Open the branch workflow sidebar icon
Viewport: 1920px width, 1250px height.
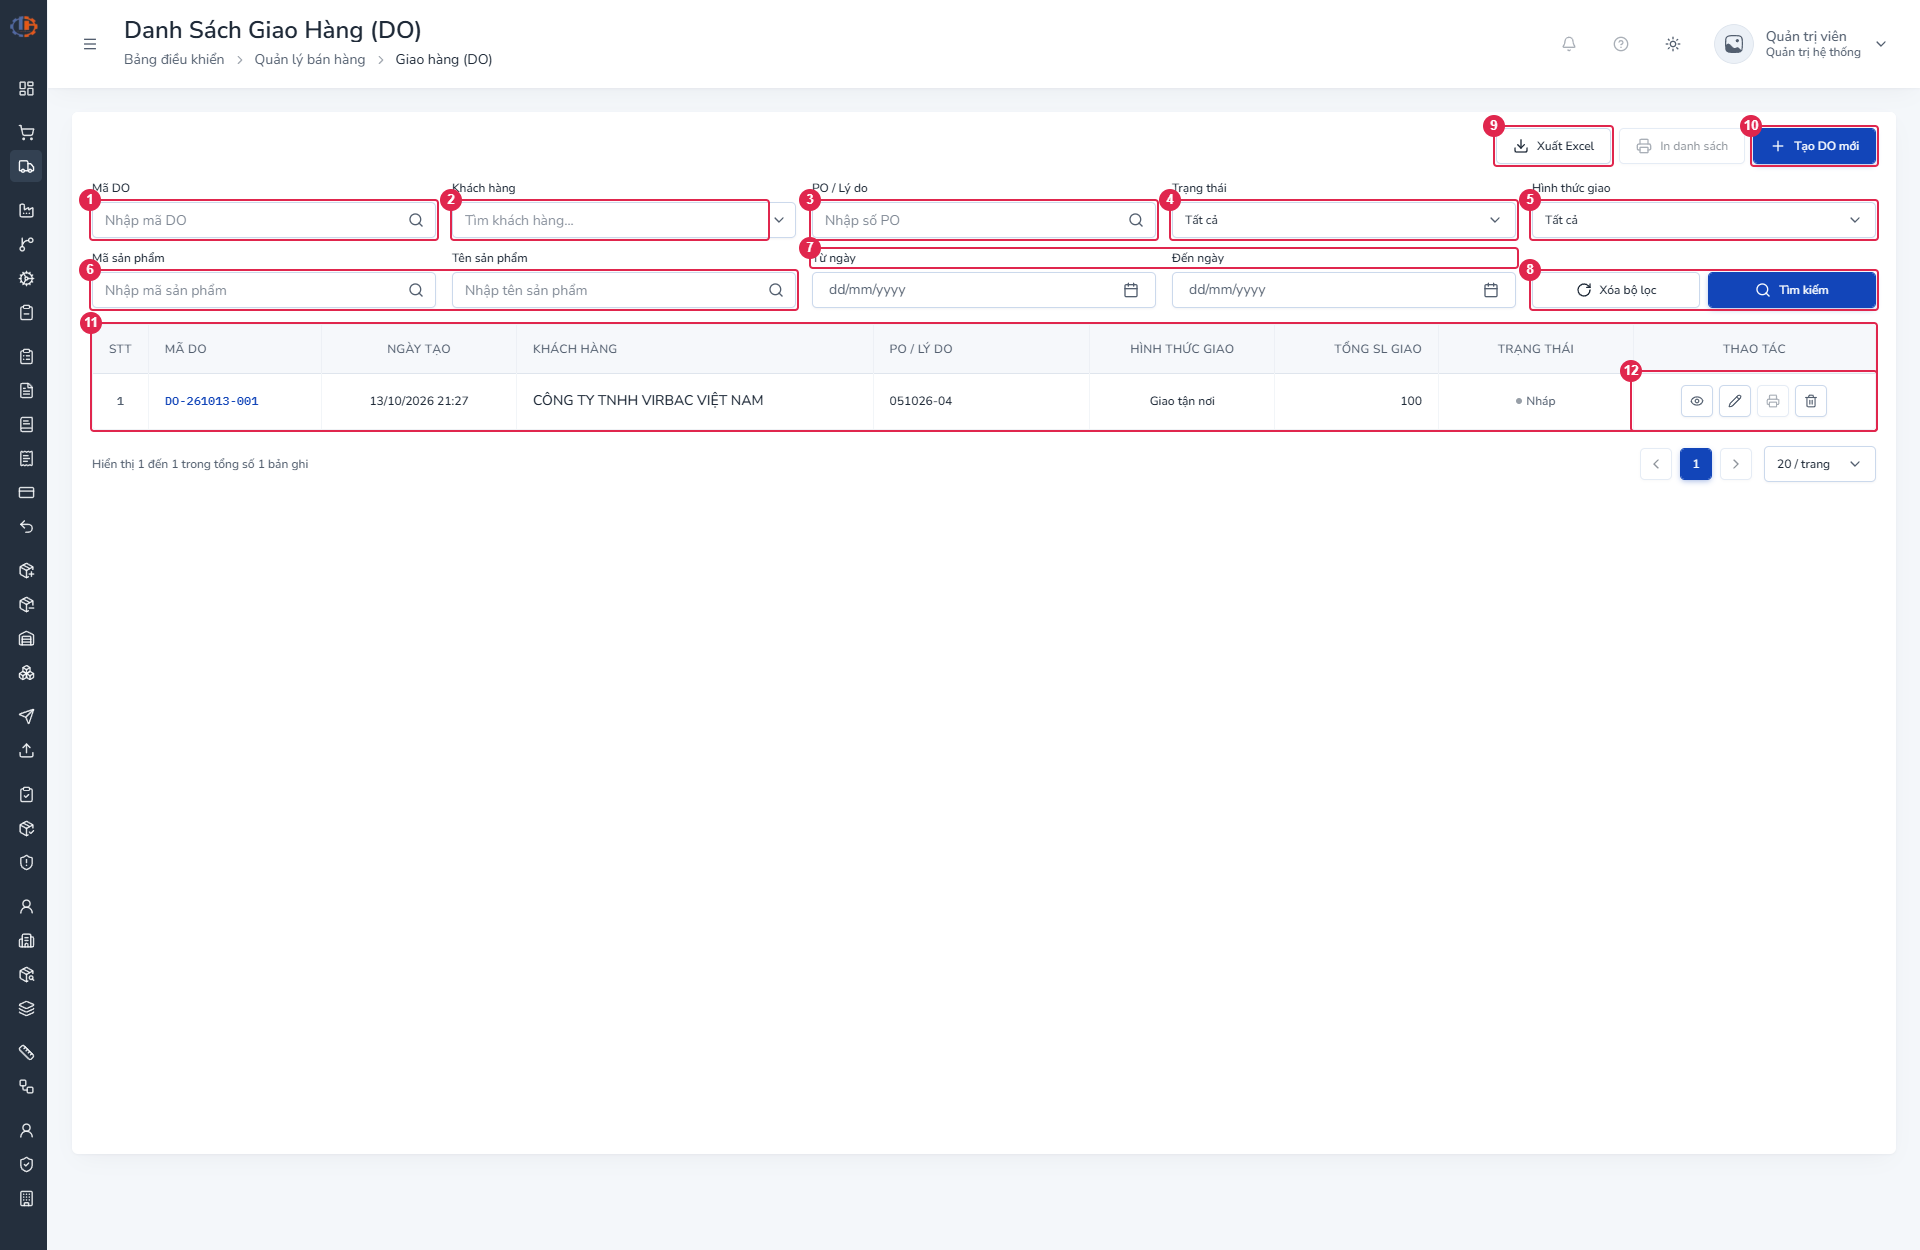coord(27,244)
